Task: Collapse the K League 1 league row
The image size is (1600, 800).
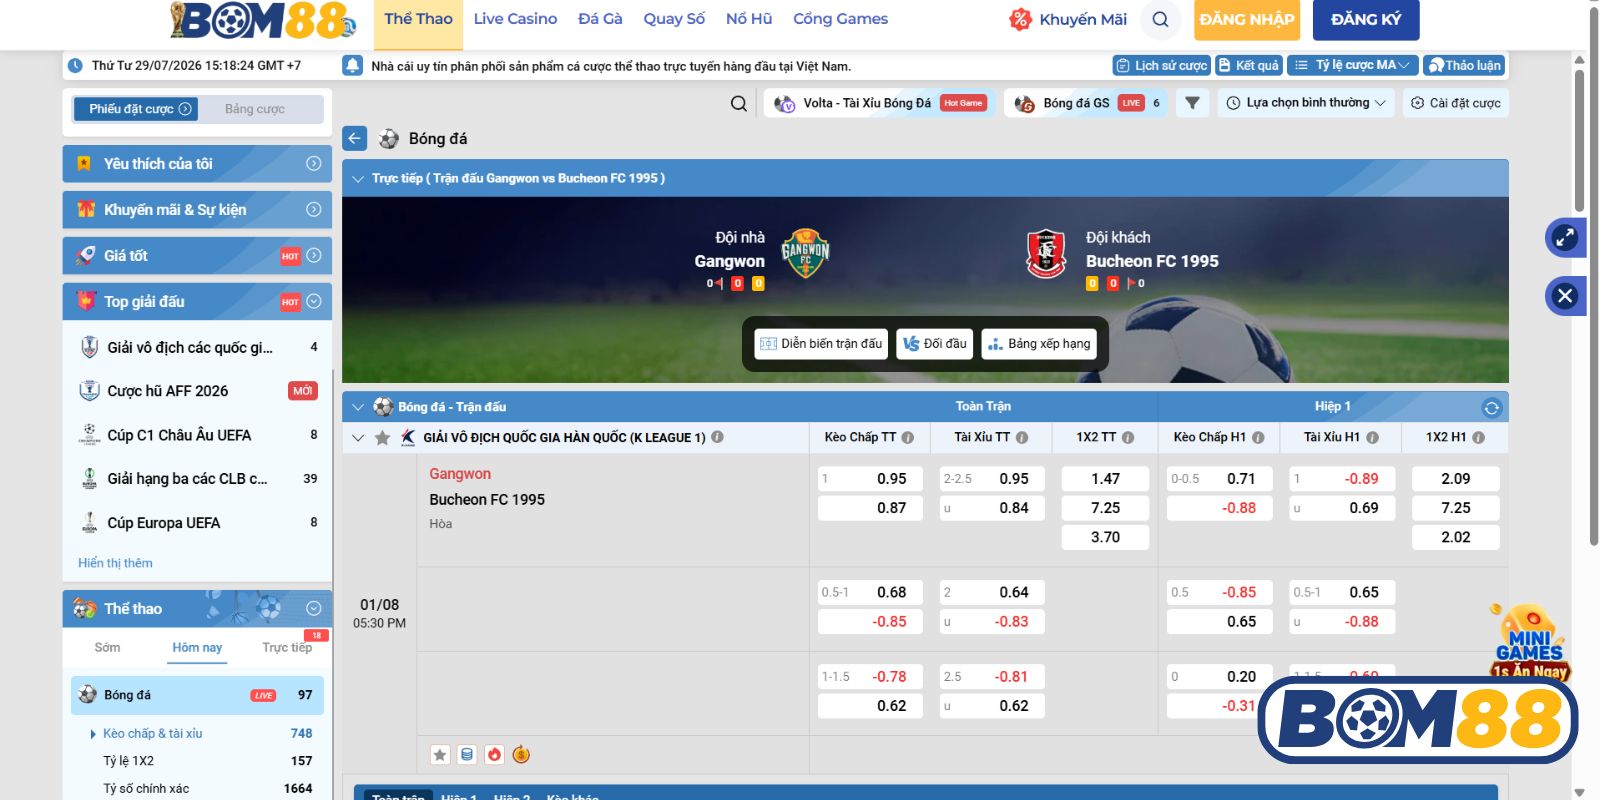Action: point(358,437)
